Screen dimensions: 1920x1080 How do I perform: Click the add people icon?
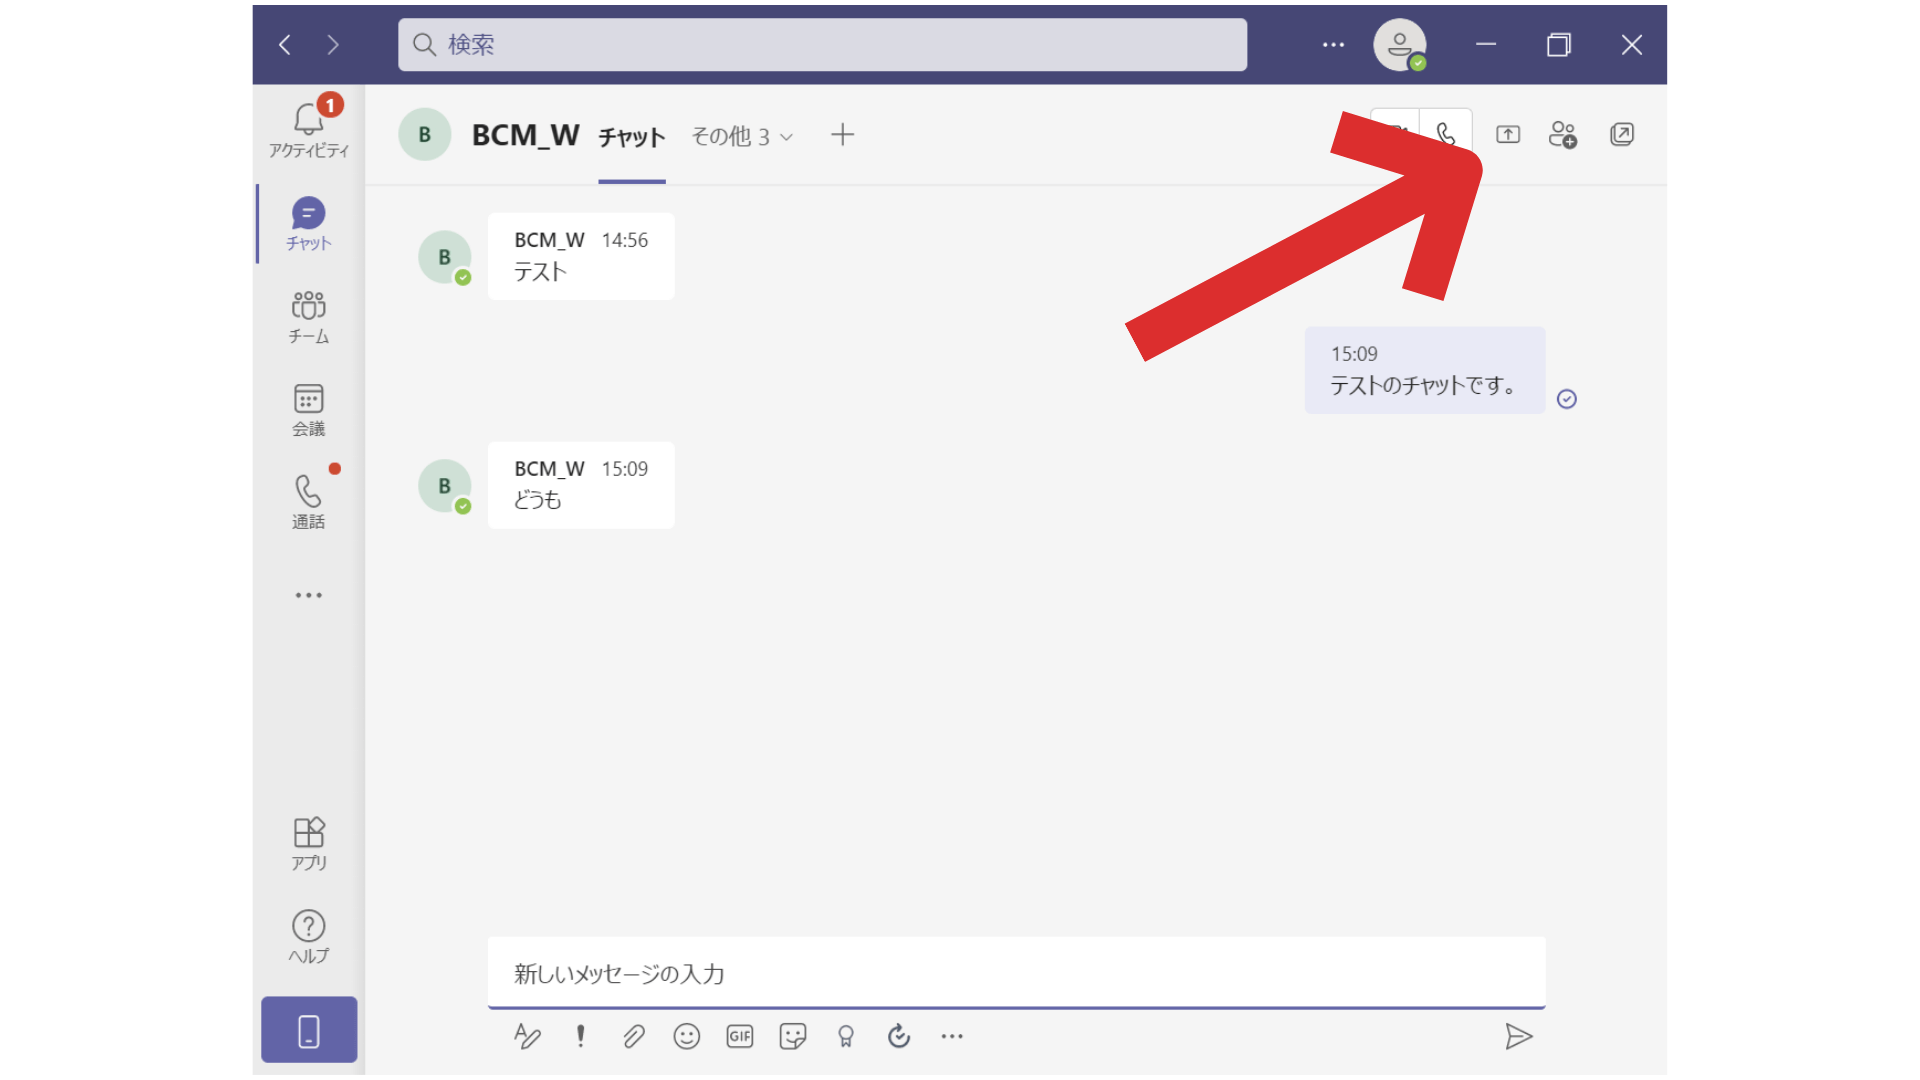[x=1562, y=135]
